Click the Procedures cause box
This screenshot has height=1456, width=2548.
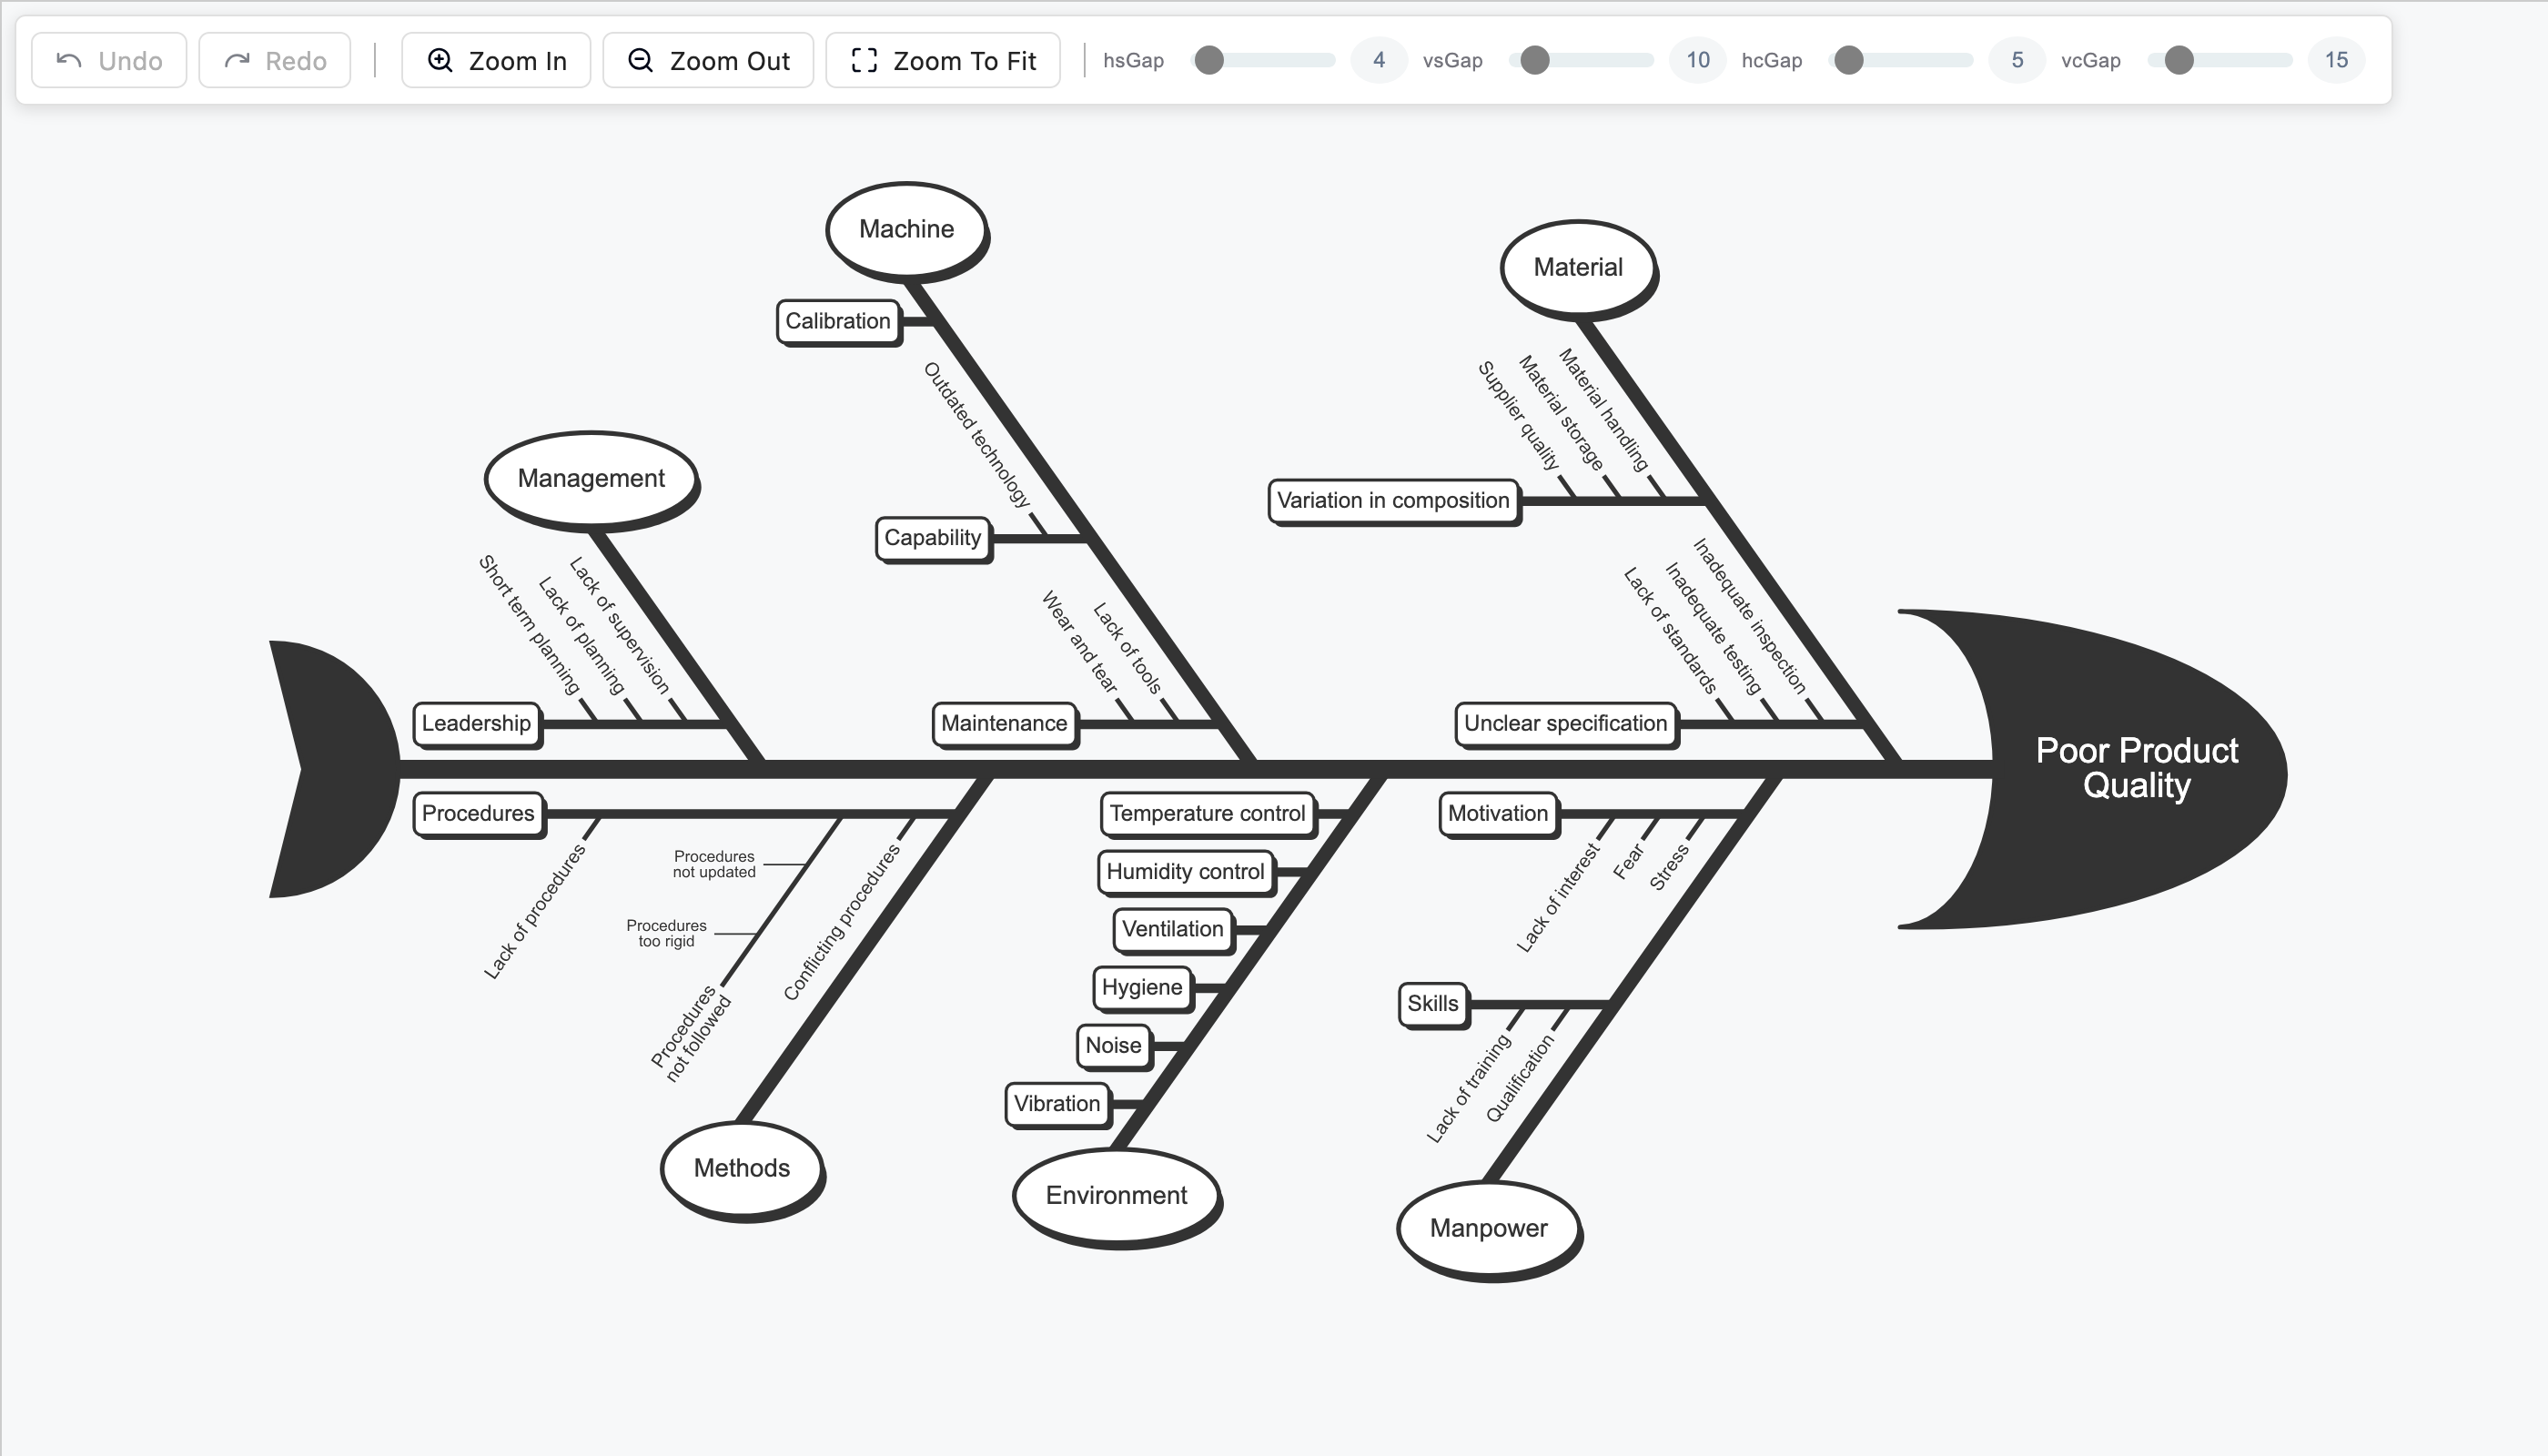(477, 813)
